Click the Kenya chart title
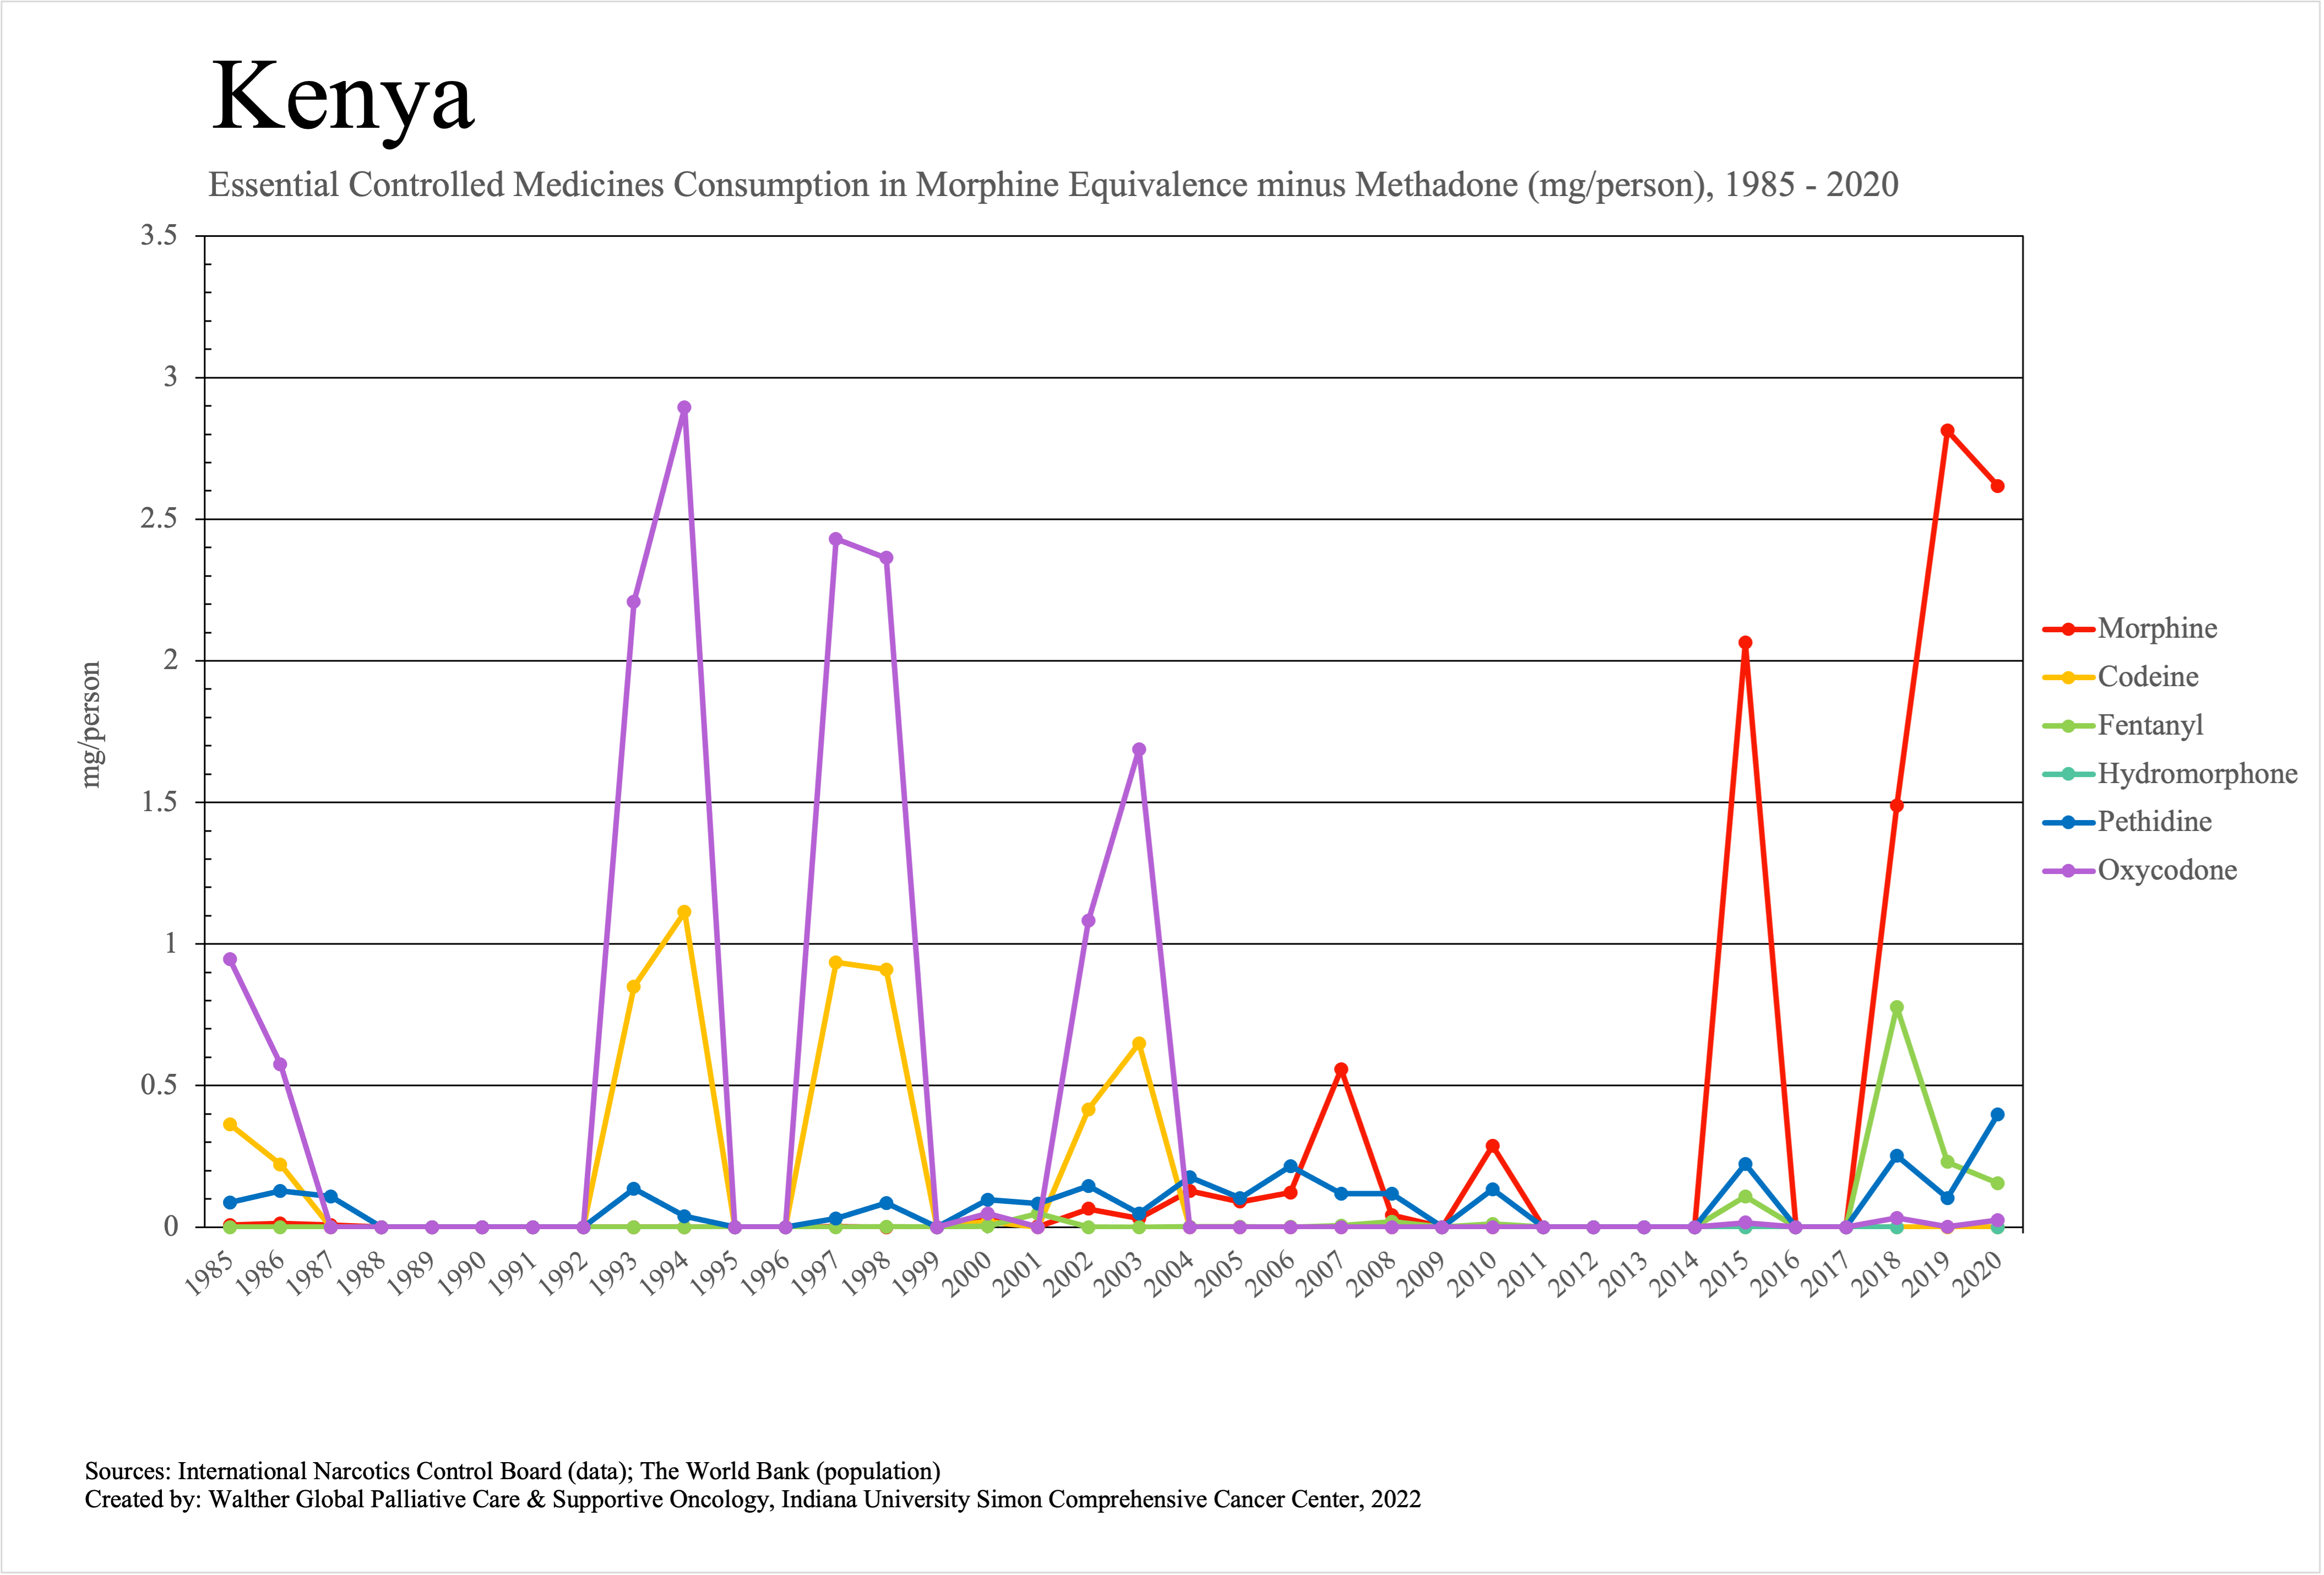This screenshot has height=1575, width=2324. click(342, 97)
